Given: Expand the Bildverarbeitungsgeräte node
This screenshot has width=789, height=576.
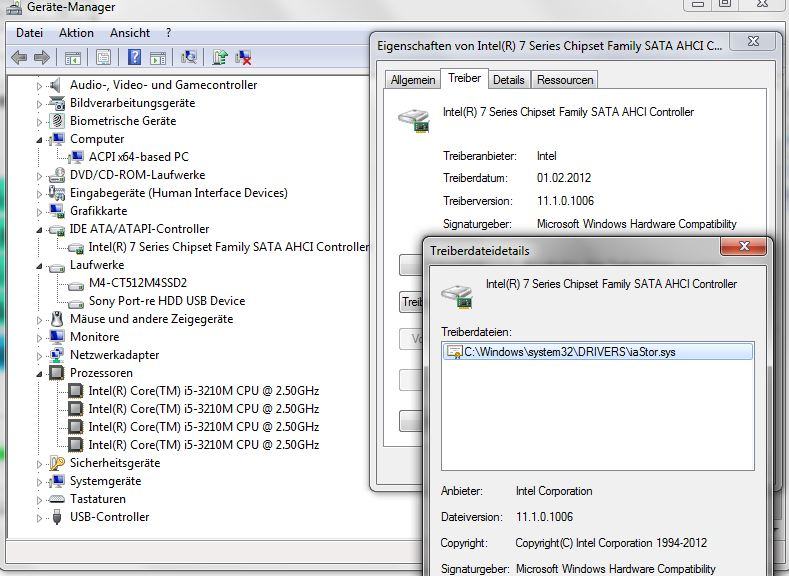Looking at the screenshot, I should click(39, 104).
